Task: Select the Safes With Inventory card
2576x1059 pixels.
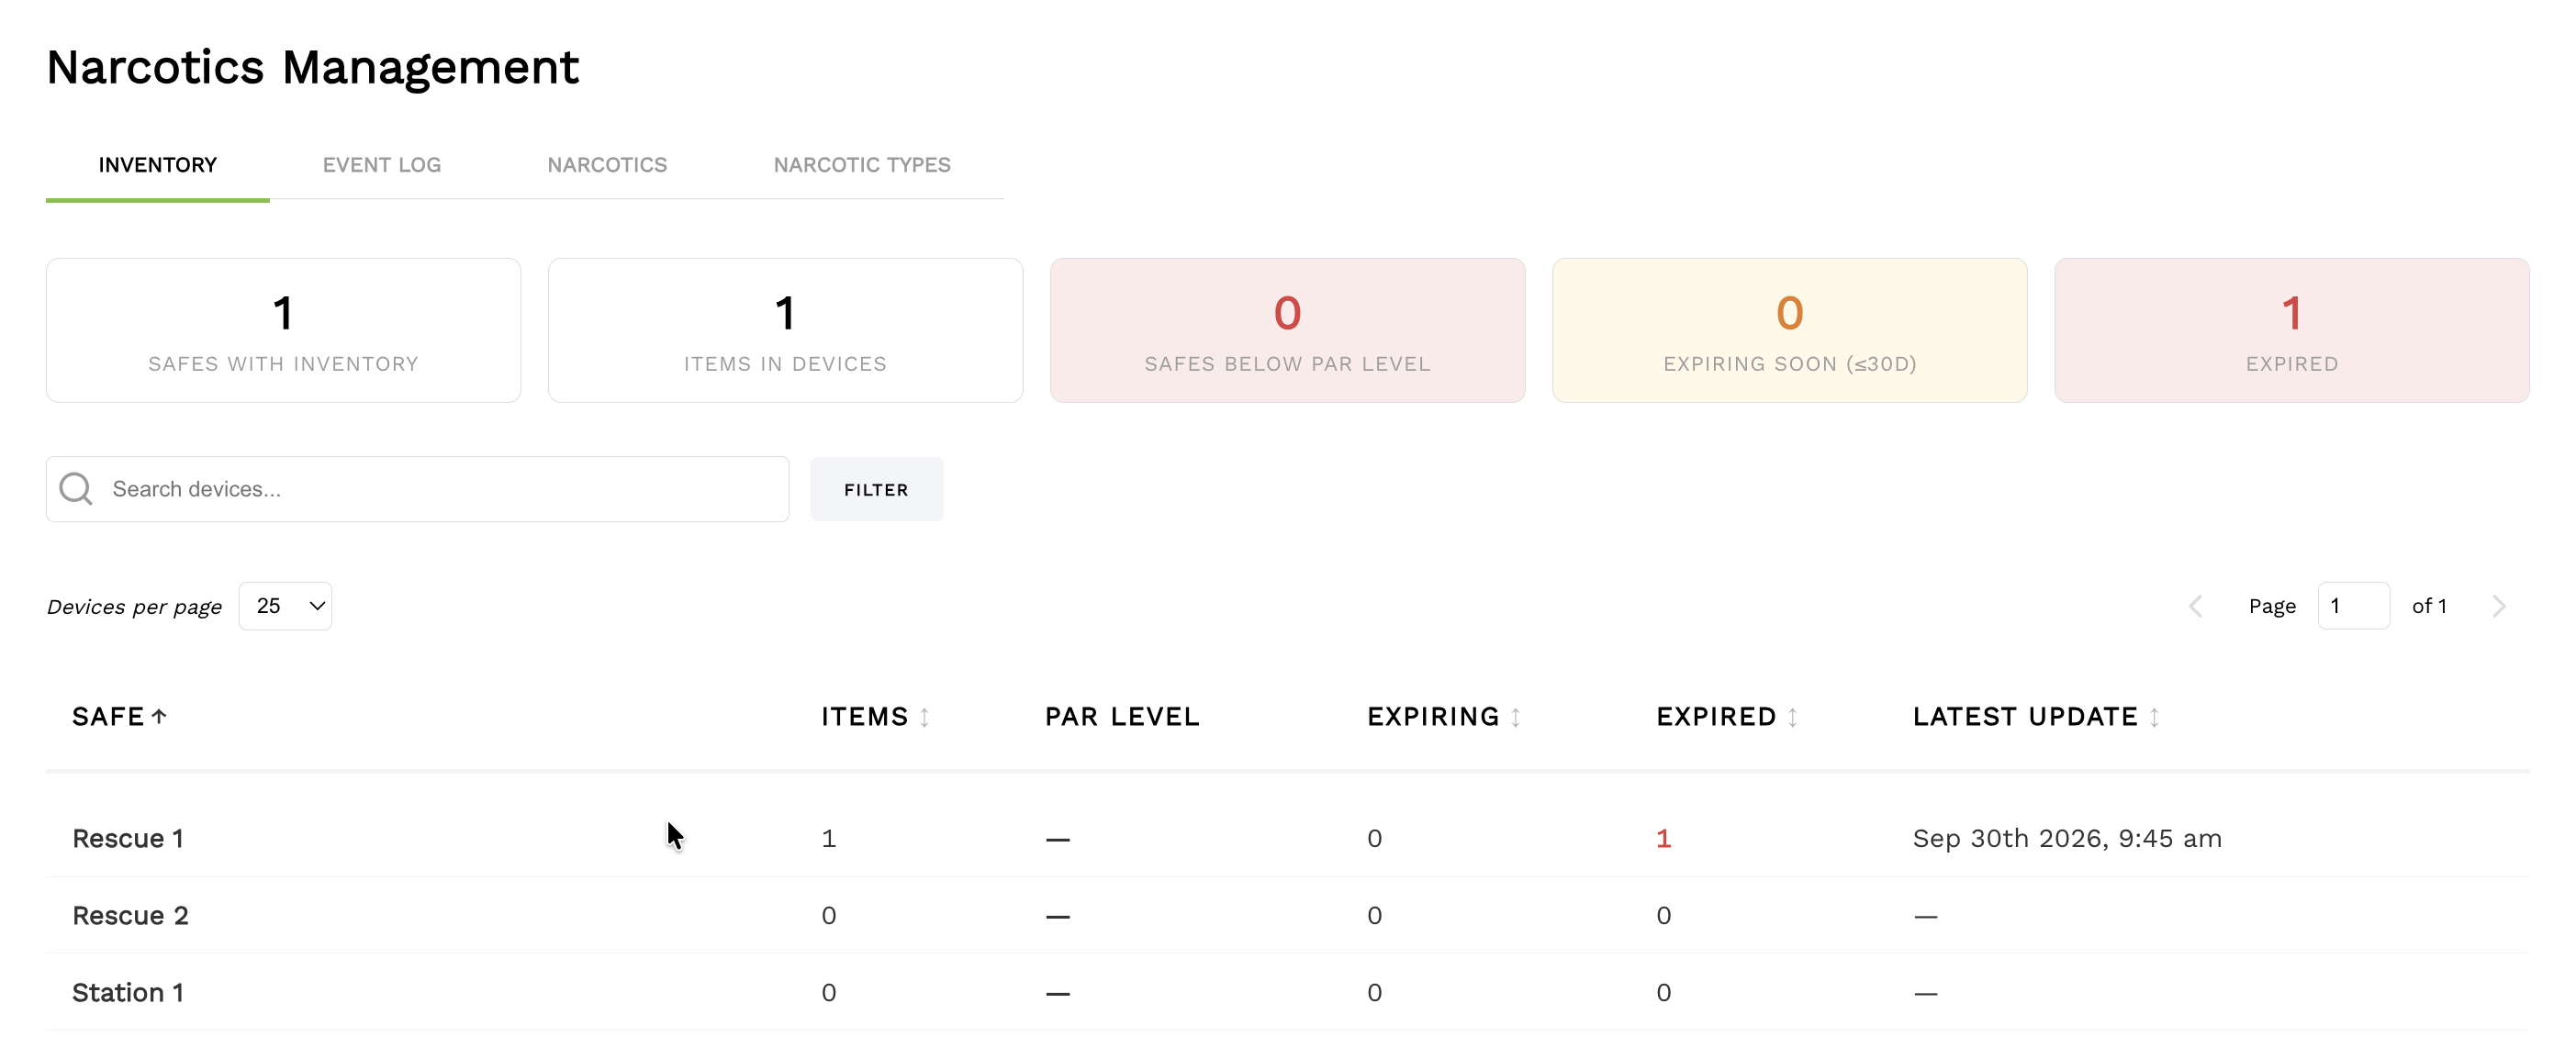Action: (284, 331)
